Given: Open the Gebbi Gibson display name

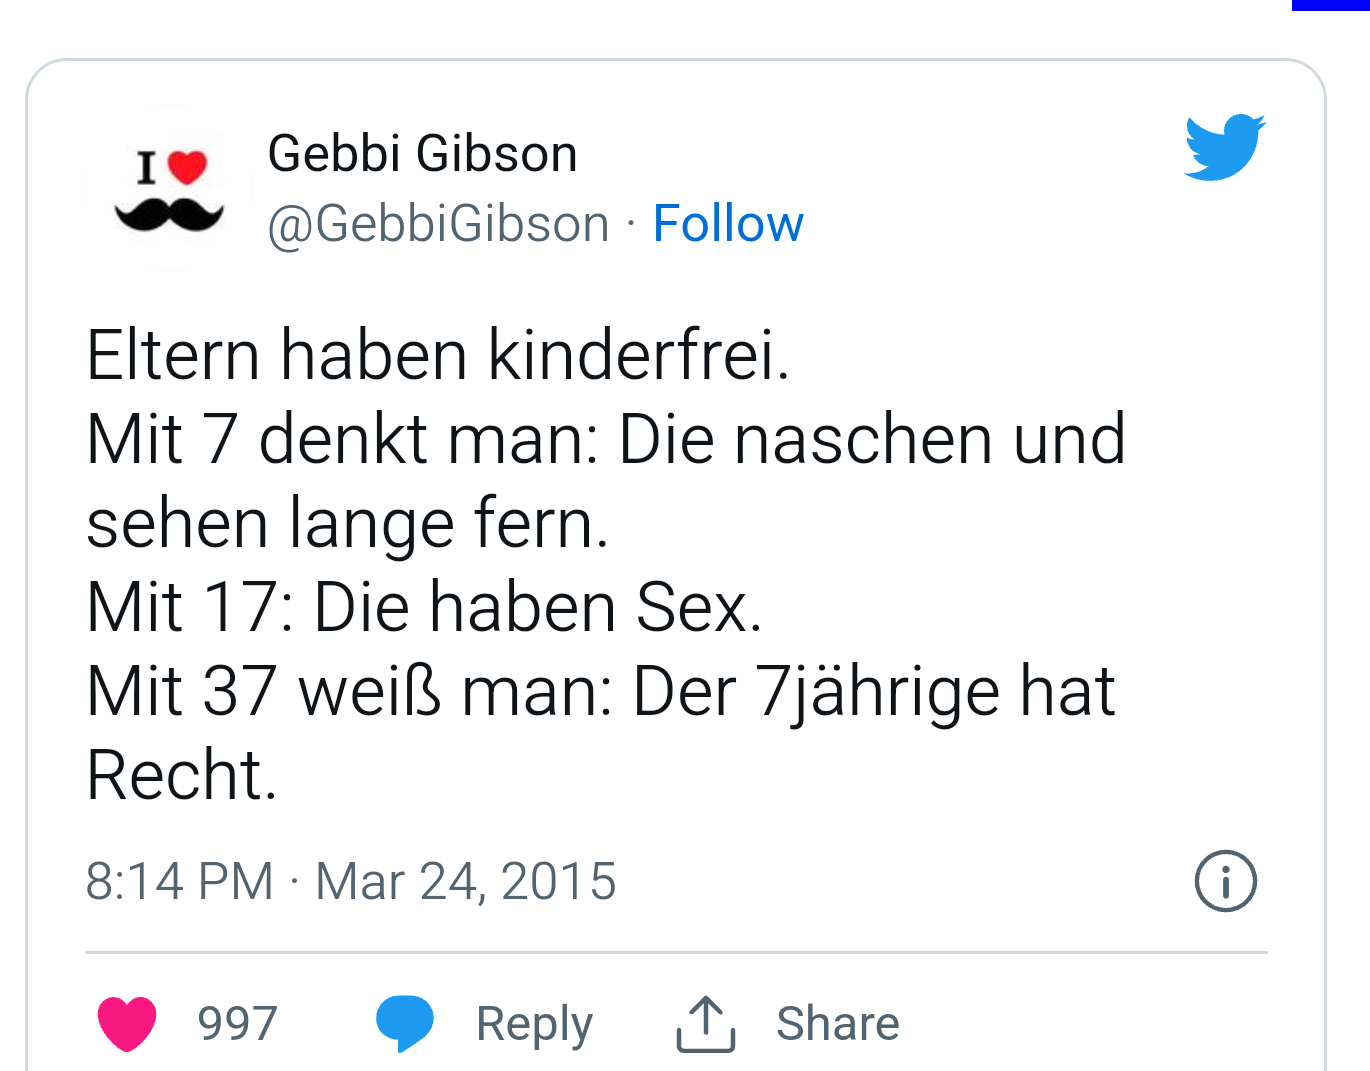Looking at the screenshot, I should [422, 154].
